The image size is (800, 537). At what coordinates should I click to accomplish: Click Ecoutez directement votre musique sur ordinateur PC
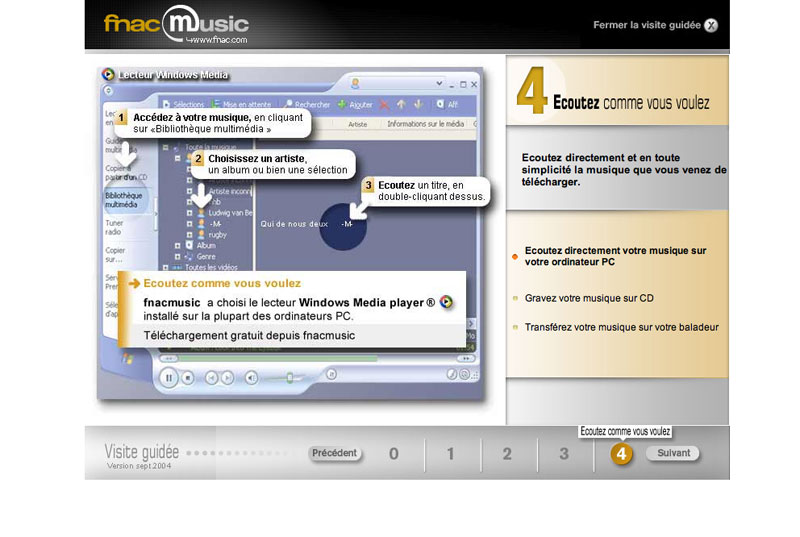pyautogui.click(x=615, y=256)
